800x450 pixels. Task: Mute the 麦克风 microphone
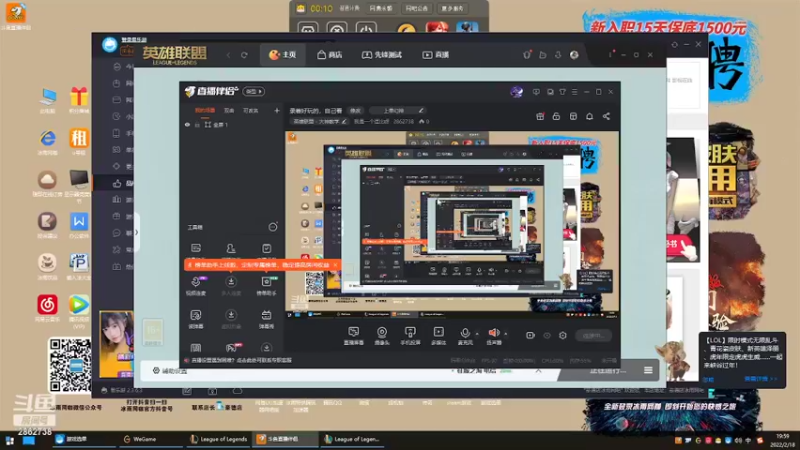[x=465, y=336]
